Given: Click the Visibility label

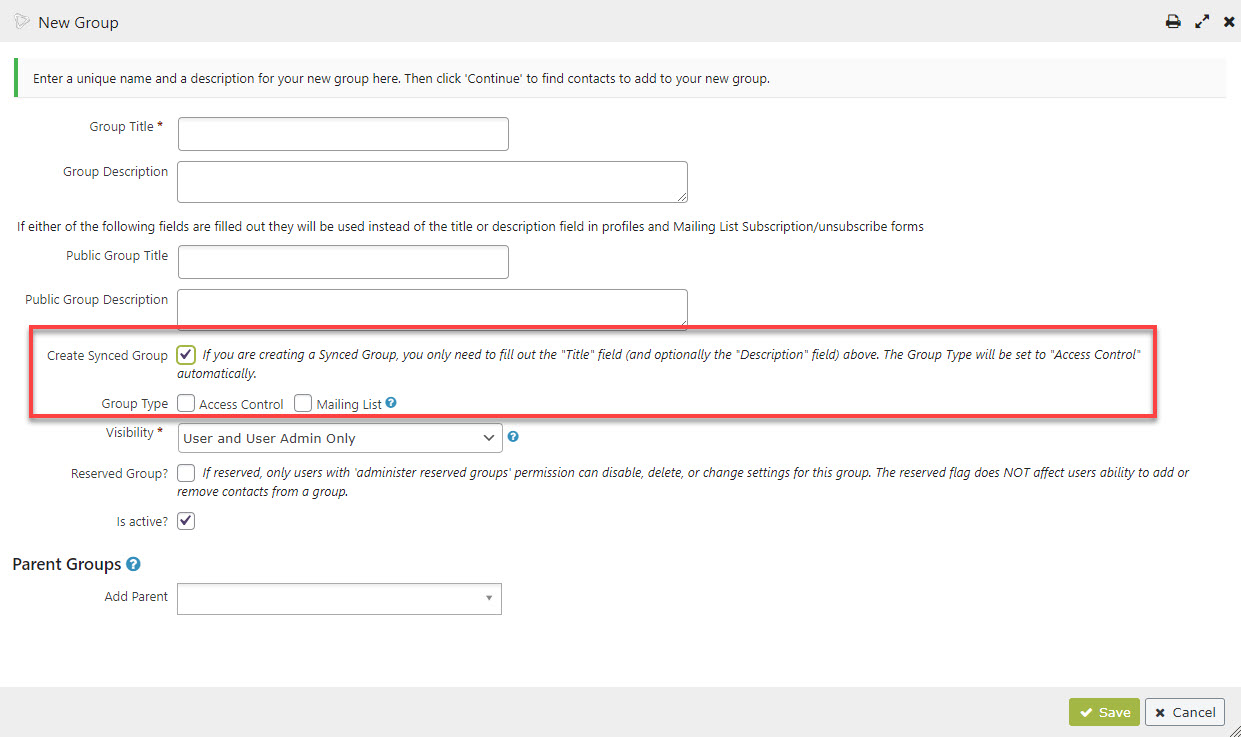Looking at the screenshot, I should [134, 433].
